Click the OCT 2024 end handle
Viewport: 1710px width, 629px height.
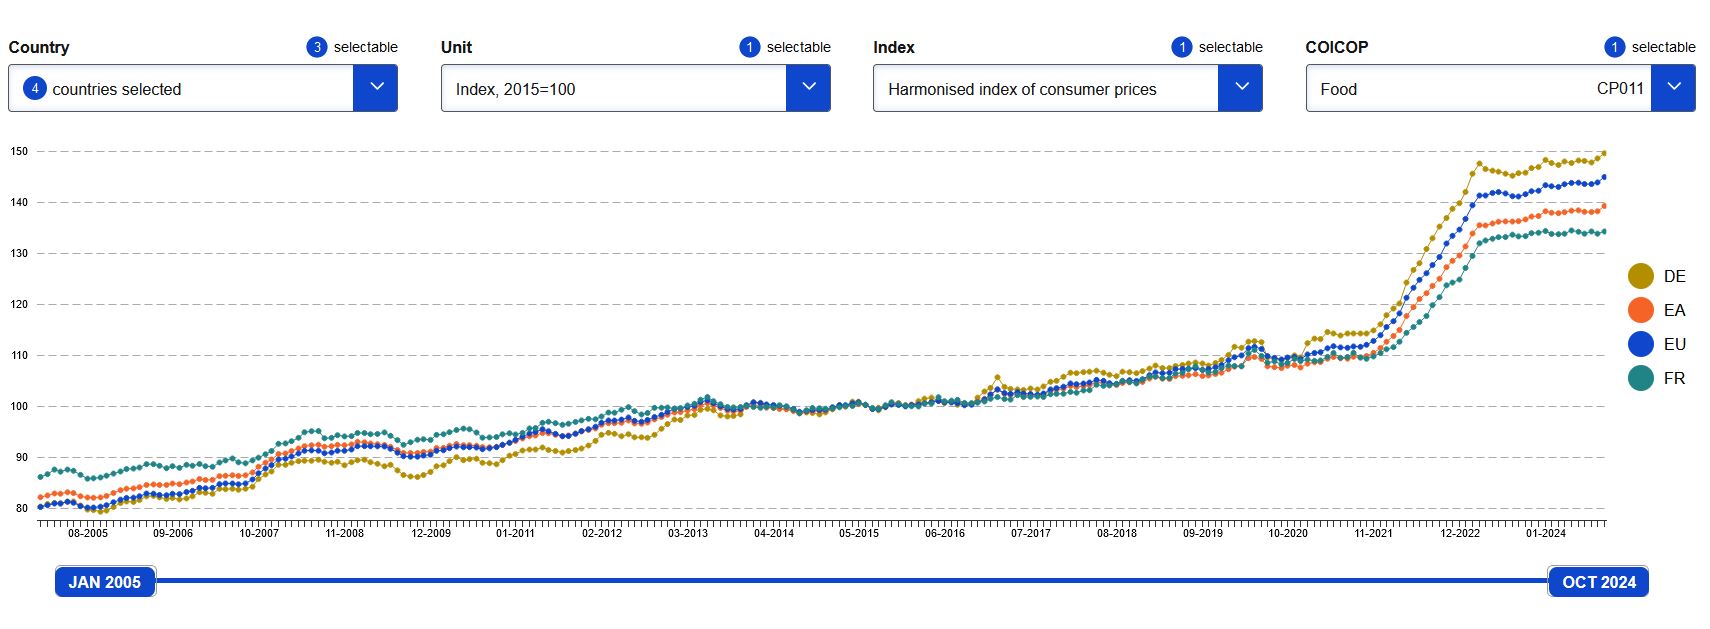[x=1598, y=582]
